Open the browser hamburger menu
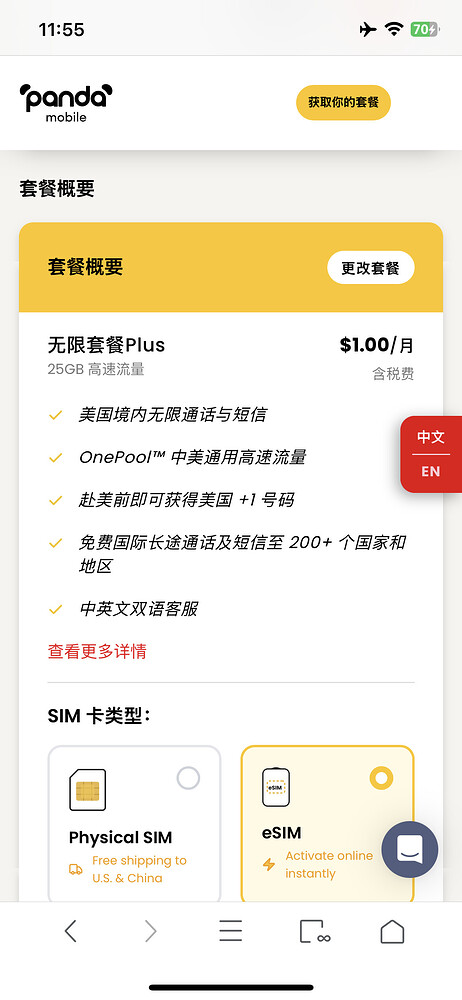The height and width of the screenshot is (1000, 462). click(x=230, y=932)
